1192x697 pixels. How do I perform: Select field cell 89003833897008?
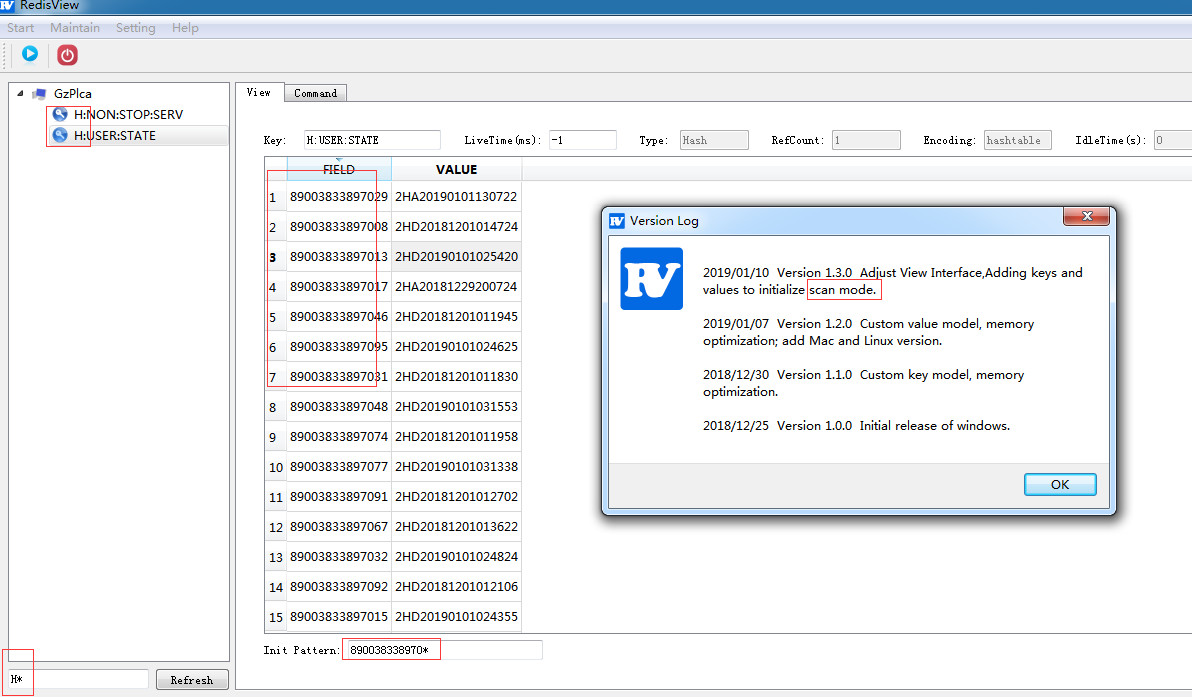[x=339, y=227]
